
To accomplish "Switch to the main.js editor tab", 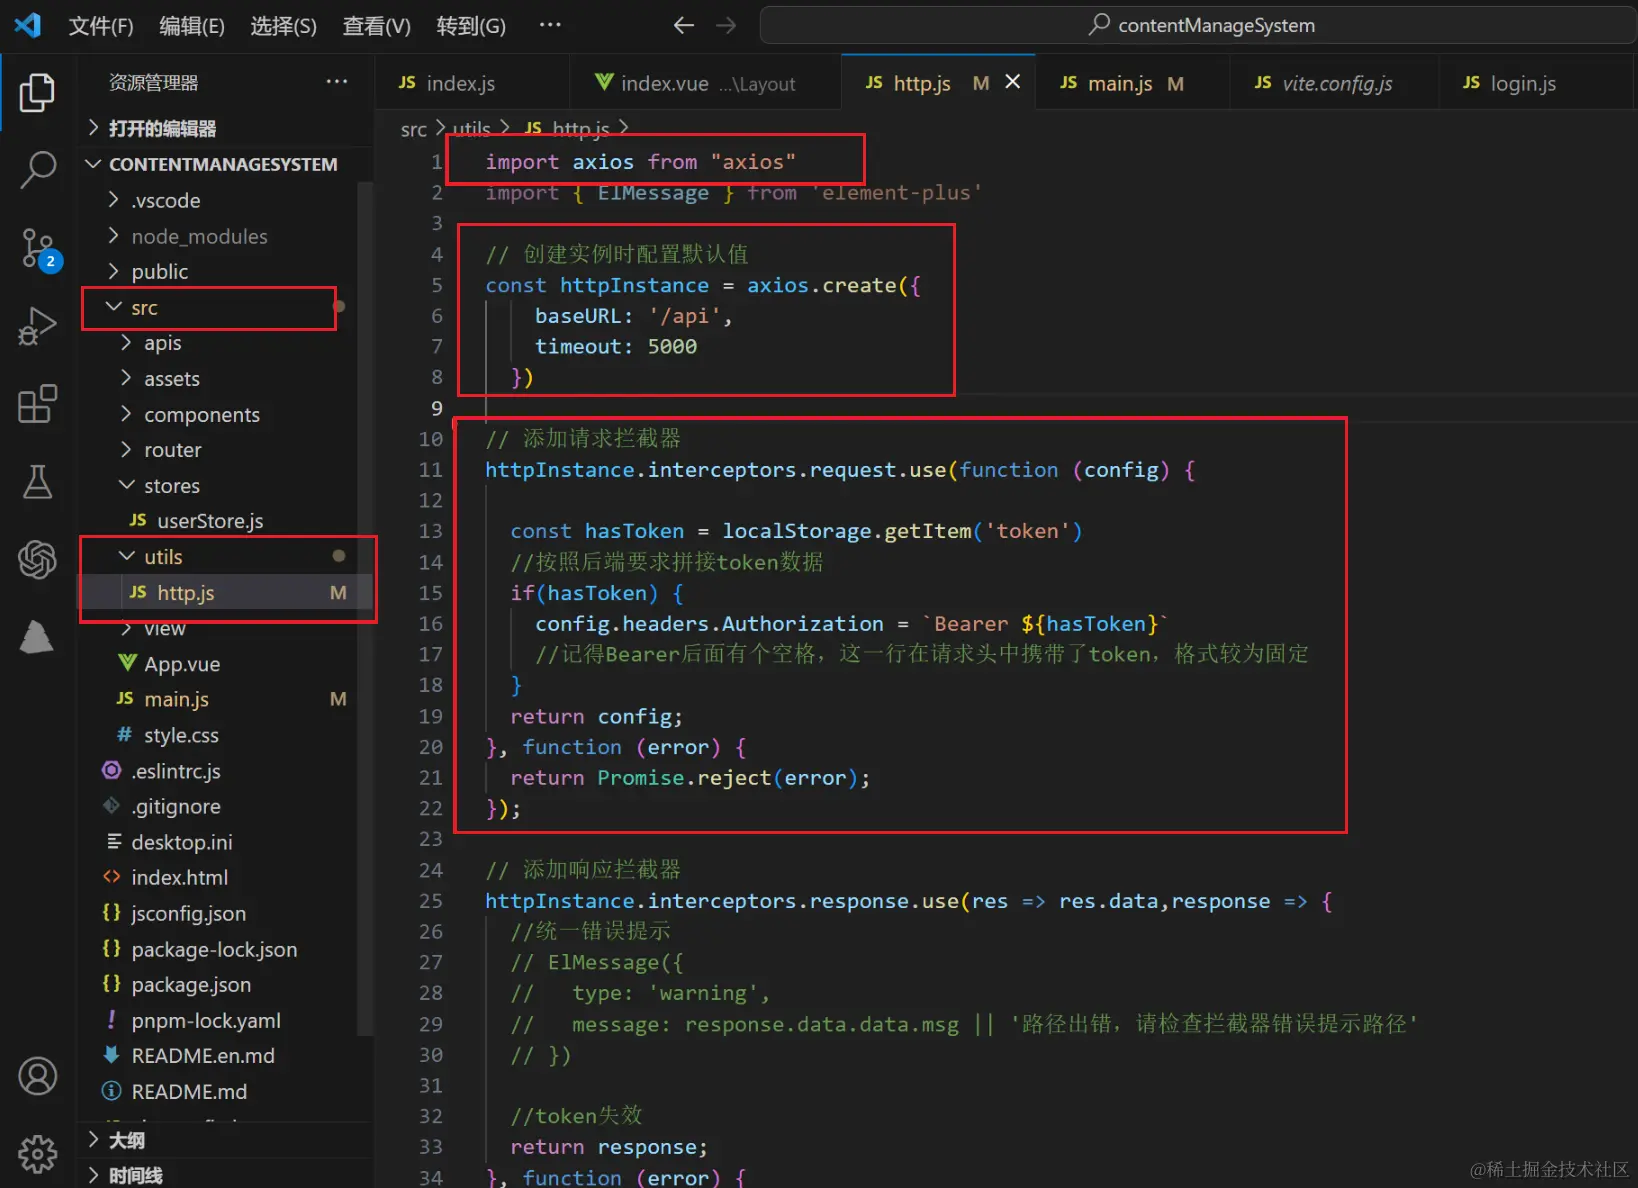I will [1119, 84].
